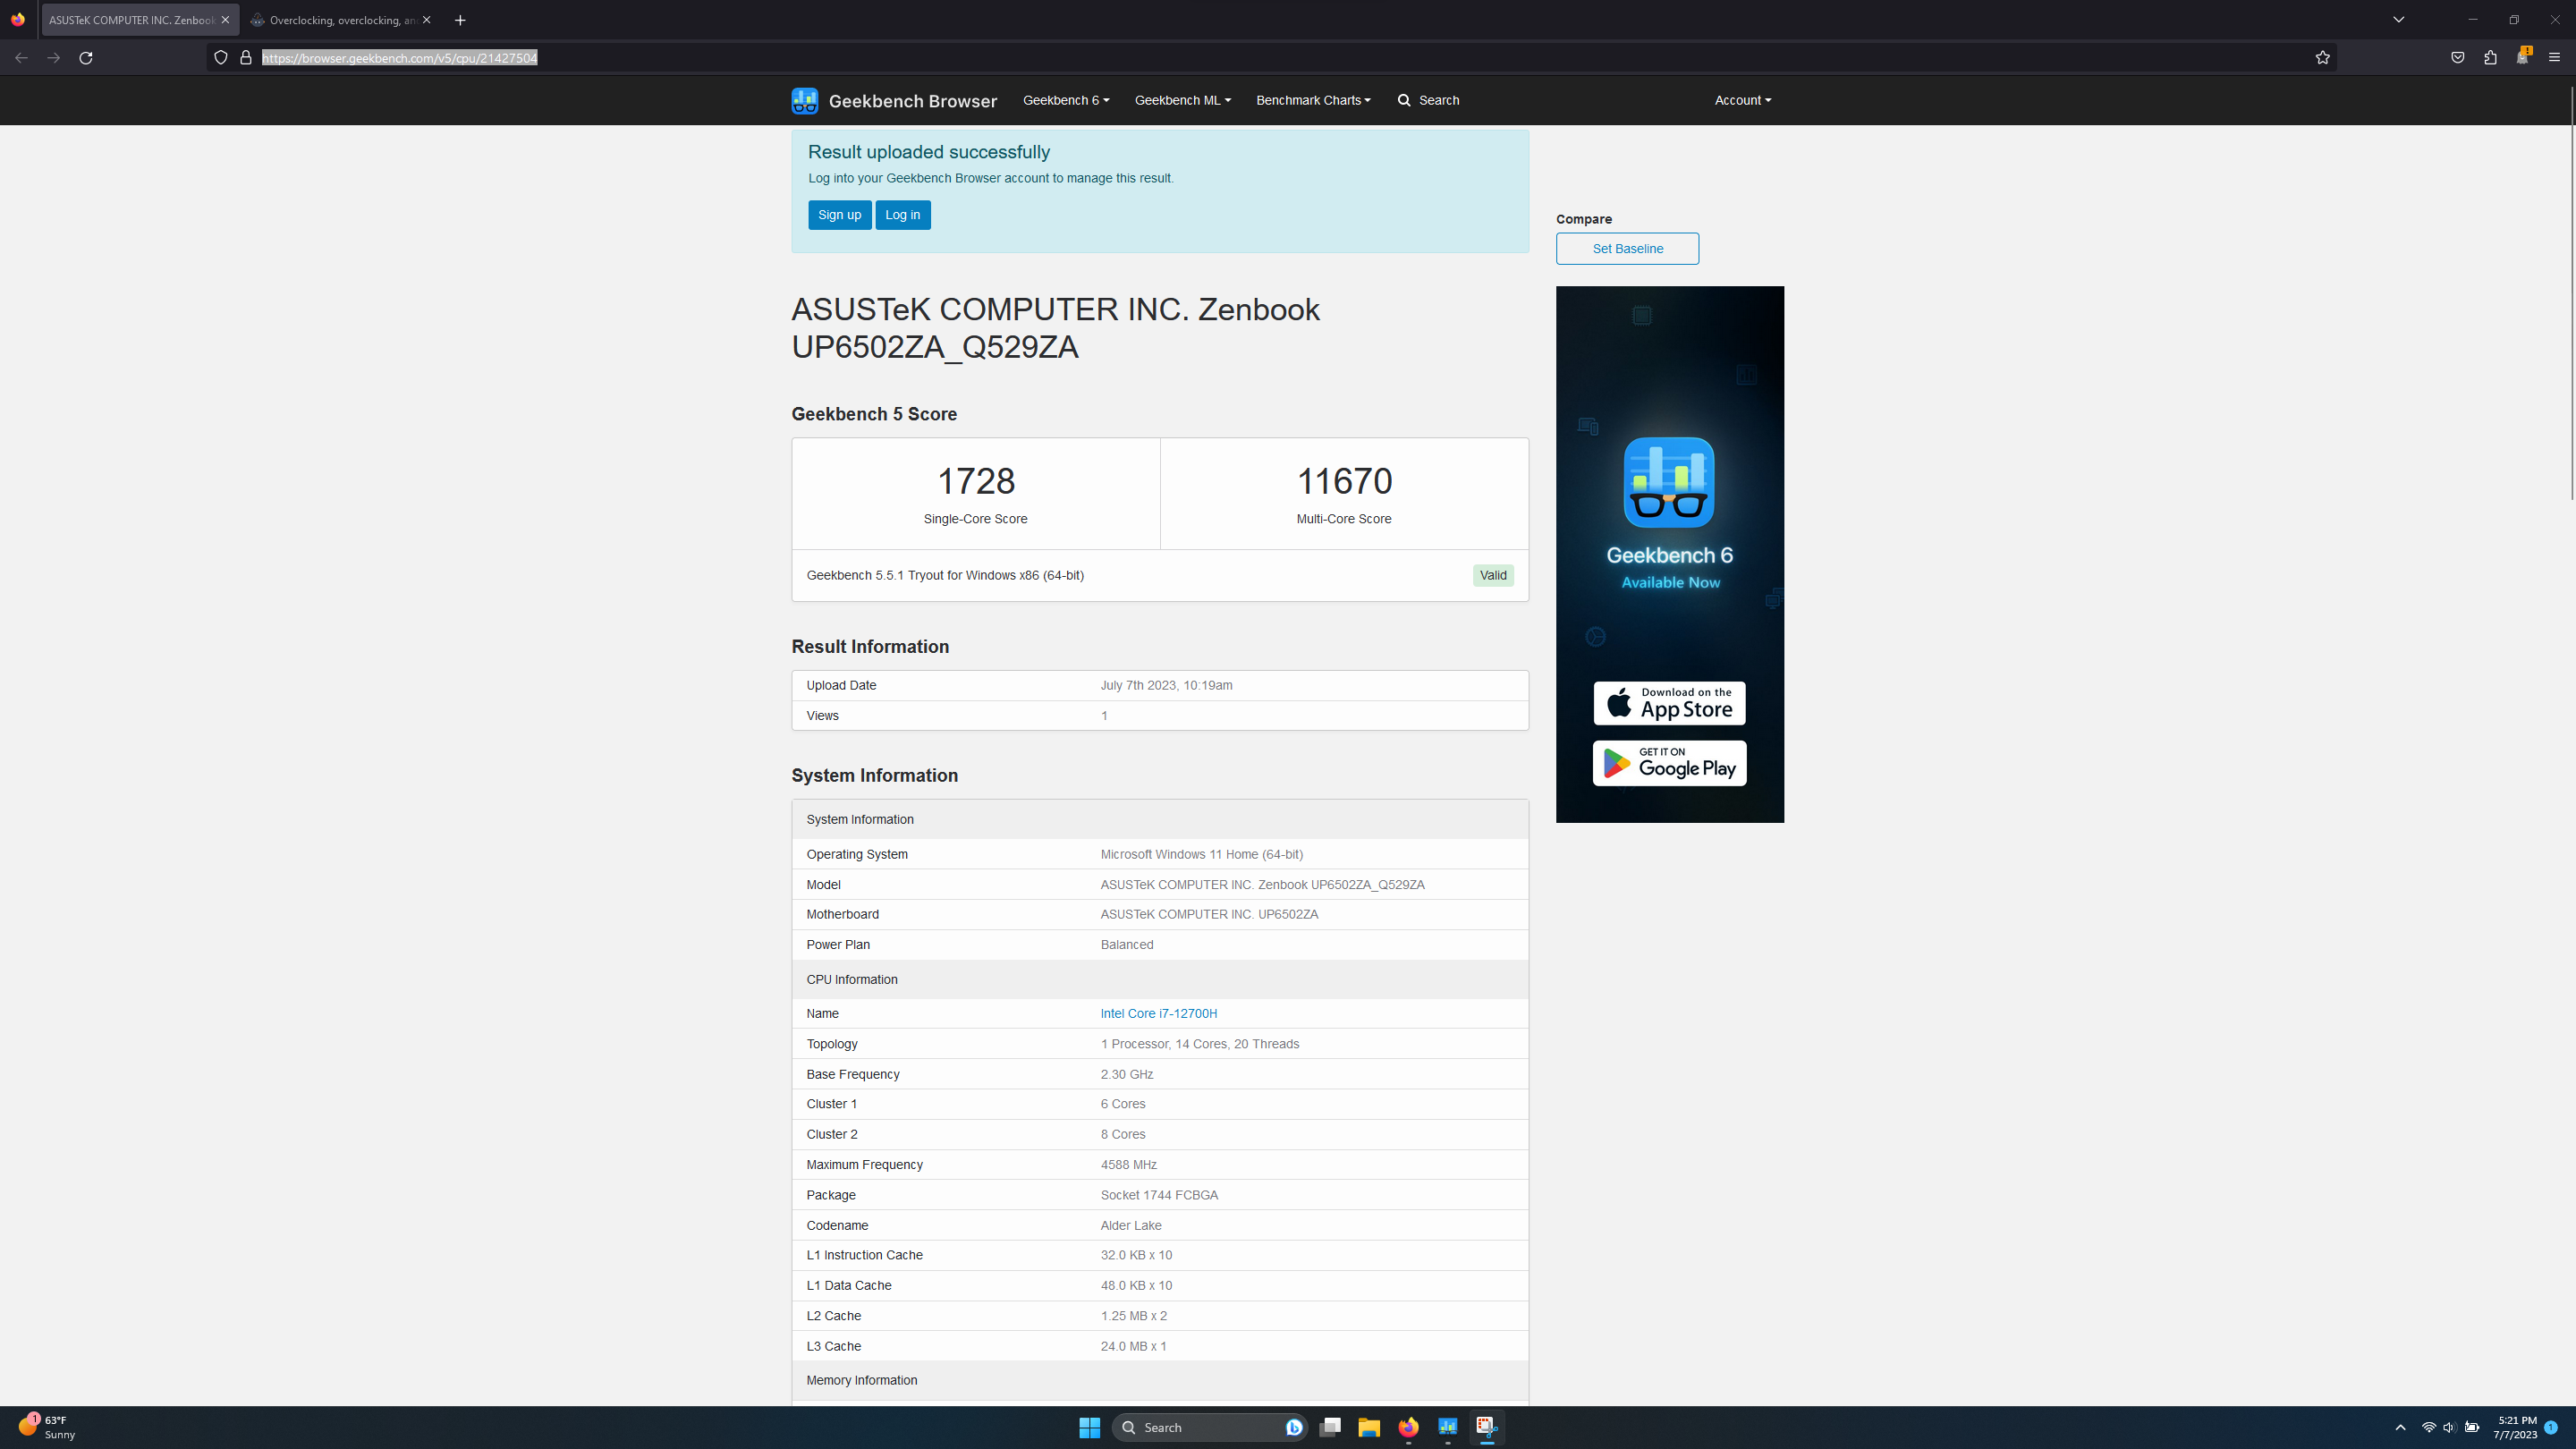This screenshot has height=1449, width=2576.
Task: Click the Codename value Alder Lake
Action: click(x=1130, y=1226)
